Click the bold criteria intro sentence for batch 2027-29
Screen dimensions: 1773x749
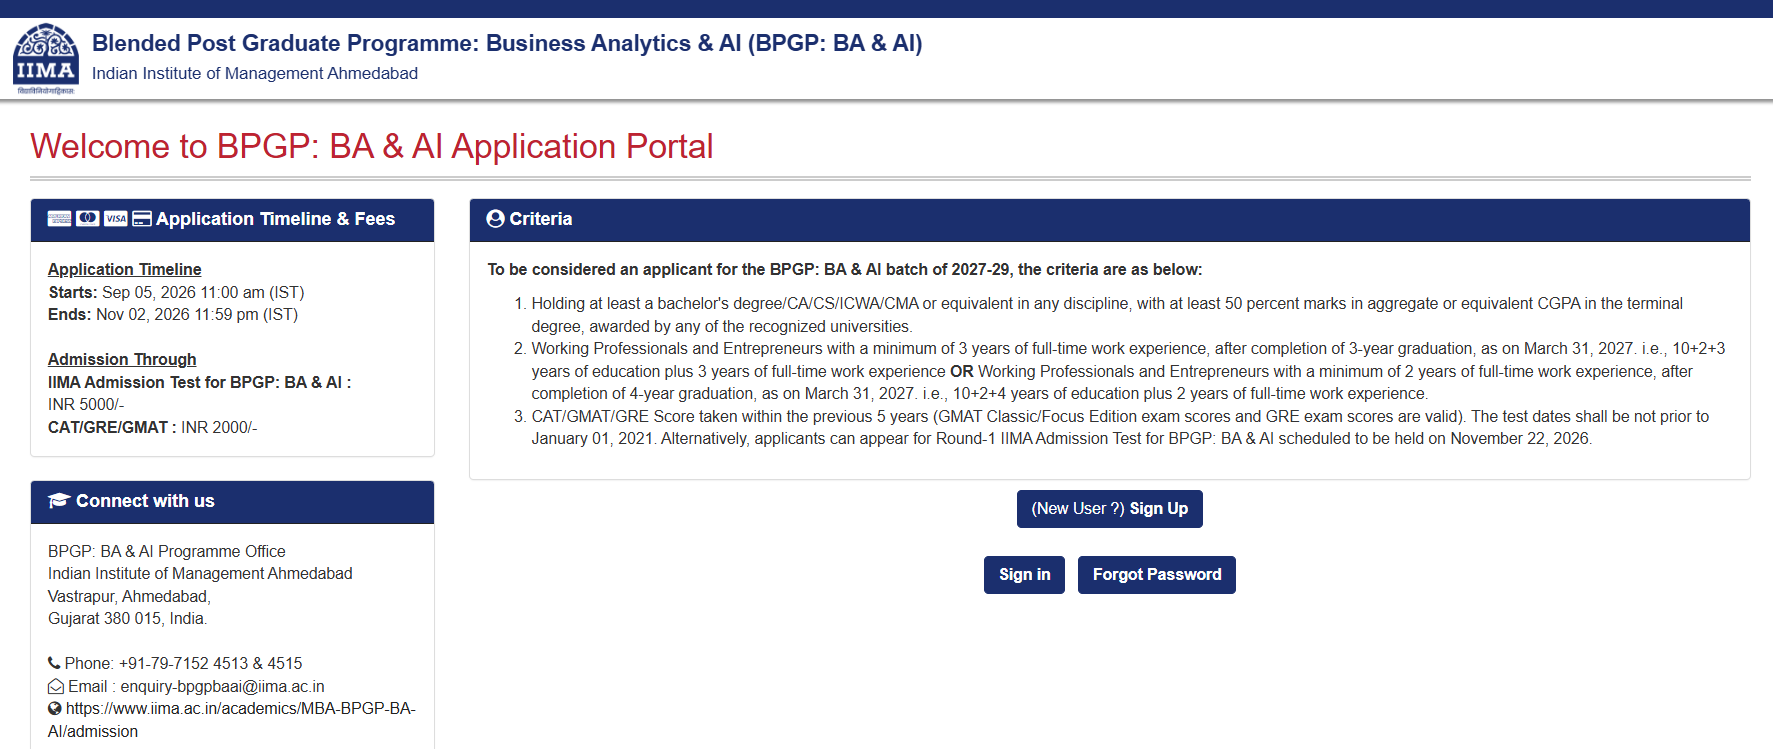point(845,269)
